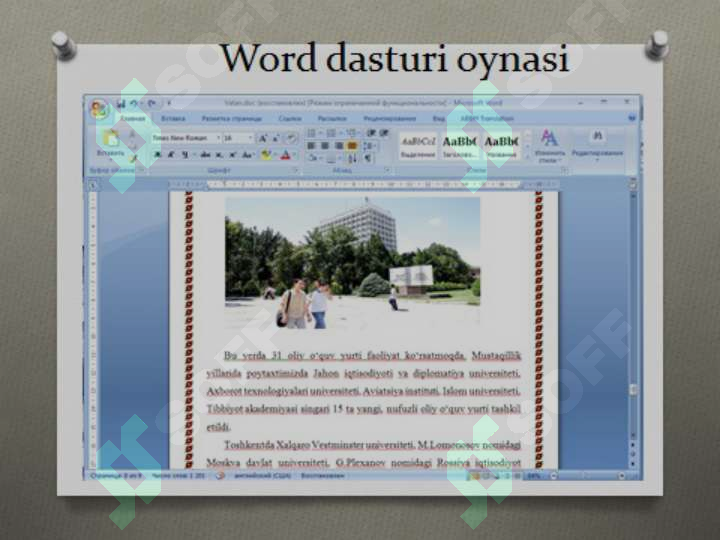
Task: Open the Line Spacing menu
Action: [368, 146]
